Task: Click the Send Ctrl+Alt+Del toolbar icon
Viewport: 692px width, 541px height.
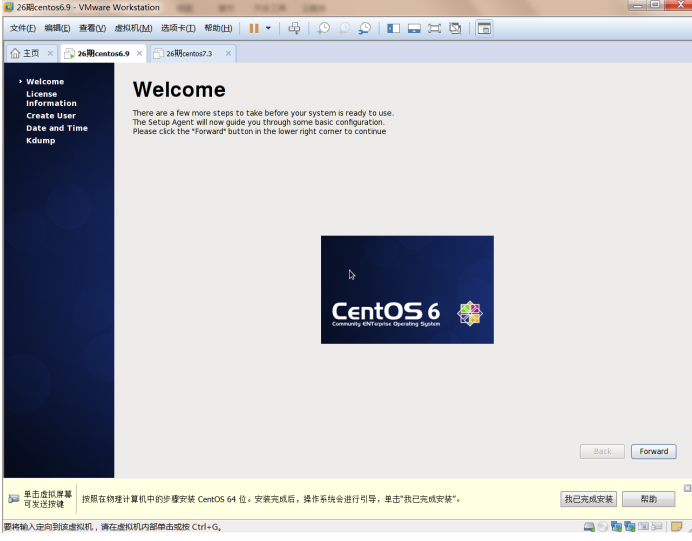Action: pyautogui.click(x=294, y=28)
